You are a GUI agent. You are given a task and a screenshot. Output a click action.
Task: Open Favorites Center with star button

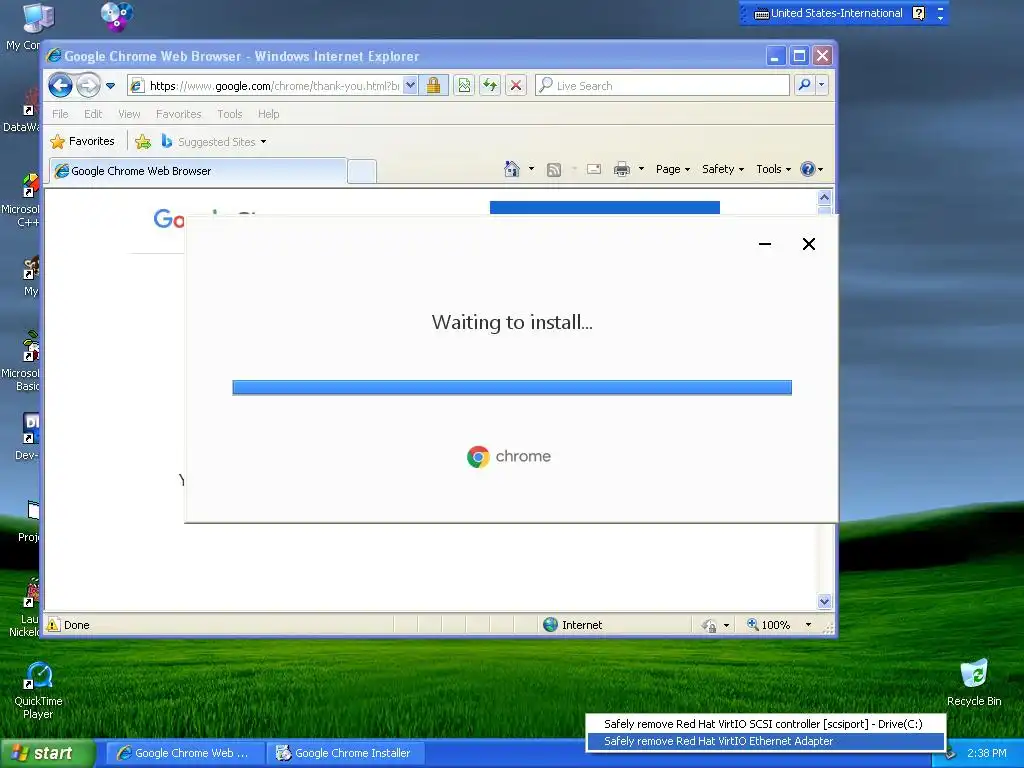click(x=82, y=141)
